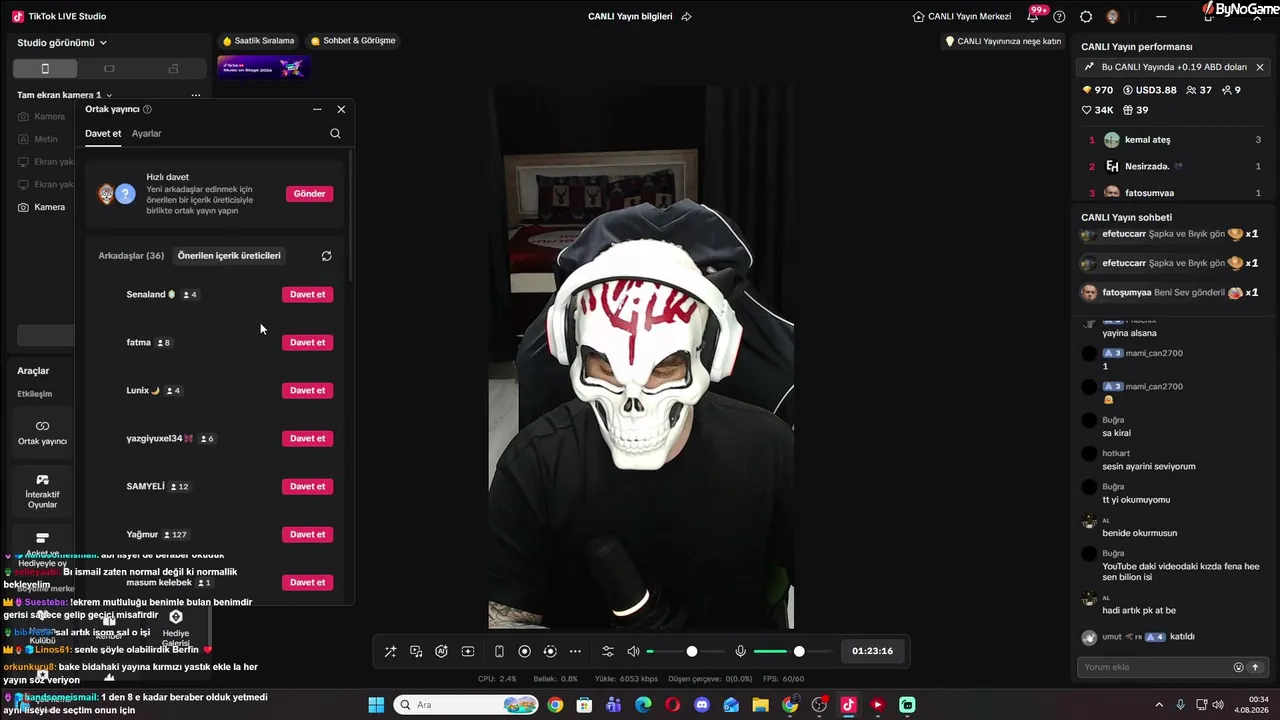Start recording with the record circle icon

(x=524, y=651)
